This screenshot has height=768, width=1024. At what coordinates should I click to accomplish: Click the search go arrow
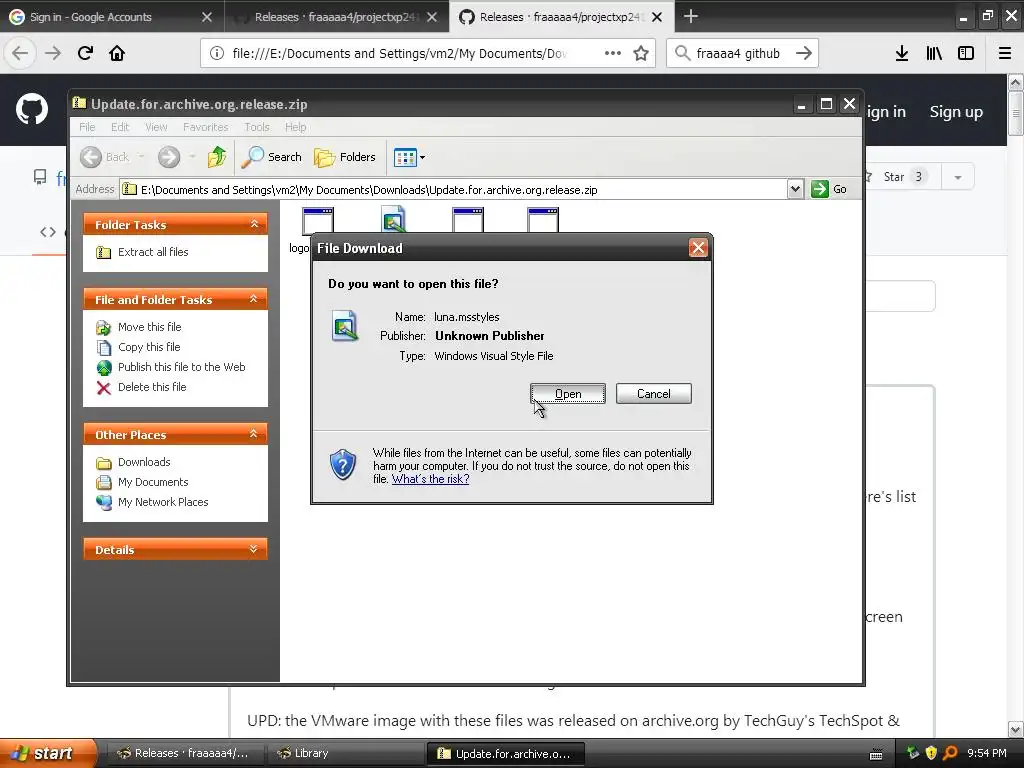(x=804, y=53)
